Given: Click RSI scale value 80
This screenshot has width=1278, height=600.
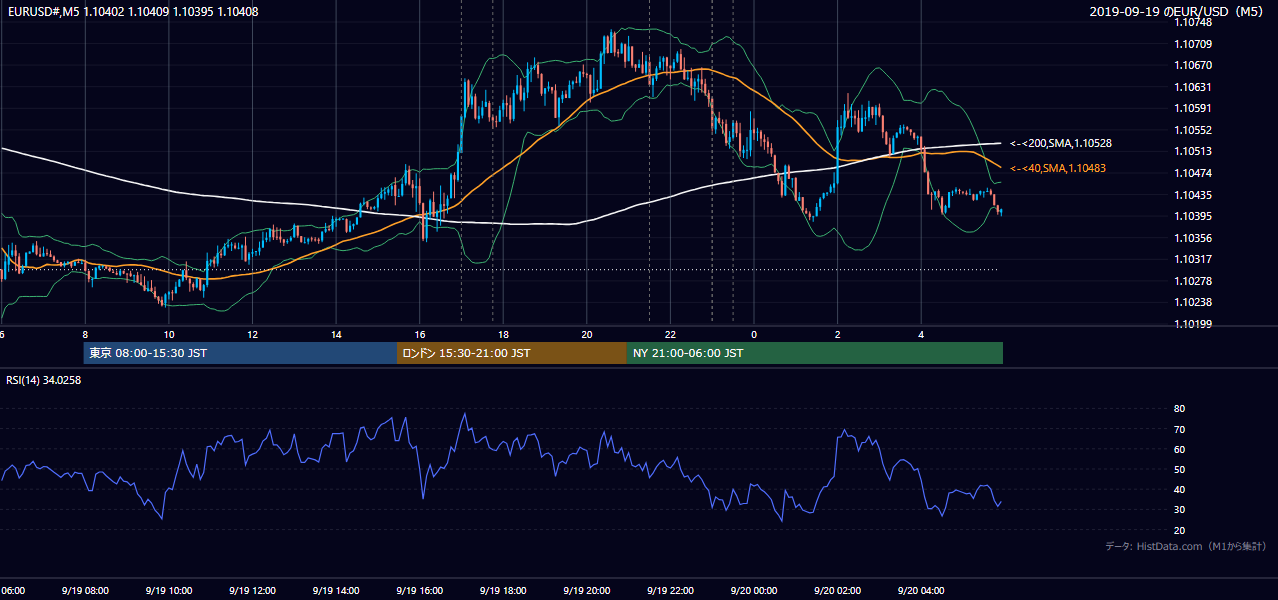Looking at the screenshot, I should [1179, 409].
